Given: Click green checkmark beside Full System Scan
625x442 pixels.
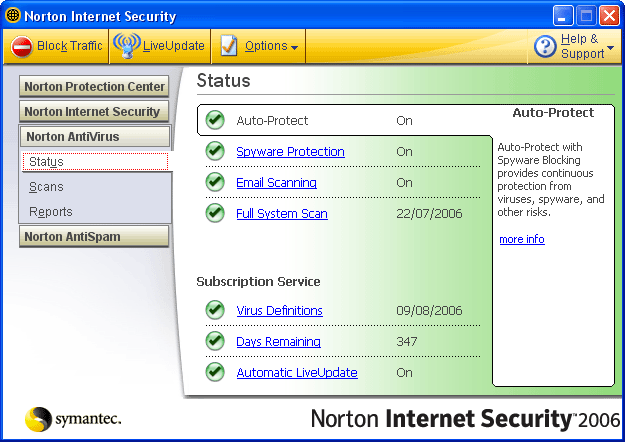Looking at the screenshot, I should pos(215,213).
